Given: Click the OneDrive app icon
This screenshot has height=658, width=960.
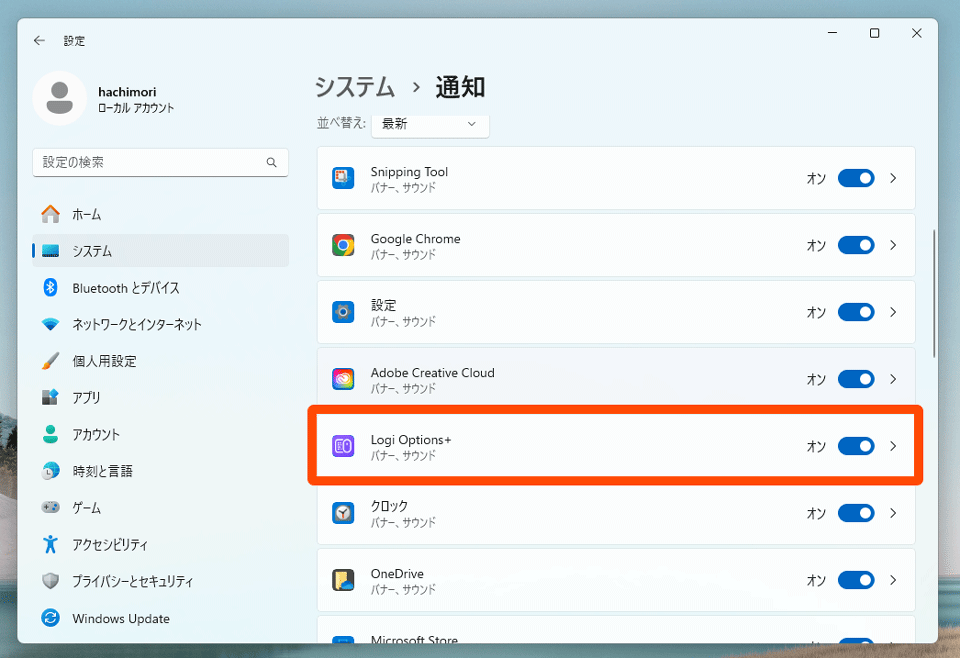Looking at the screenshot, I should click(343, 581).
